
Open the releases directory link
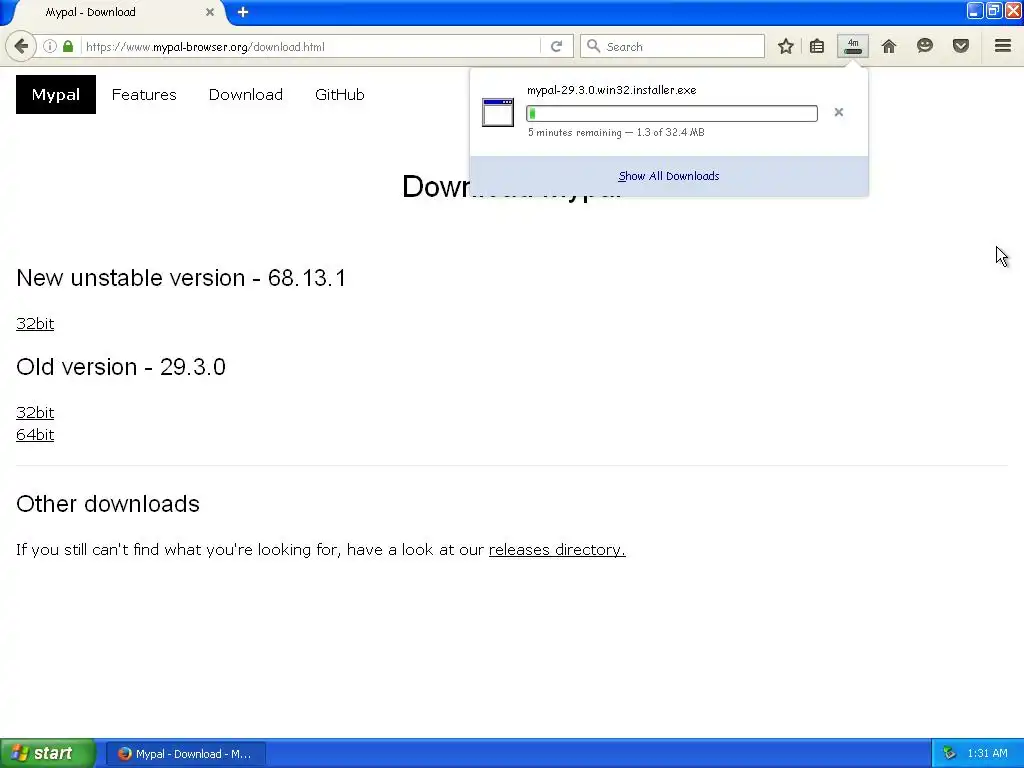coord(557,550)
